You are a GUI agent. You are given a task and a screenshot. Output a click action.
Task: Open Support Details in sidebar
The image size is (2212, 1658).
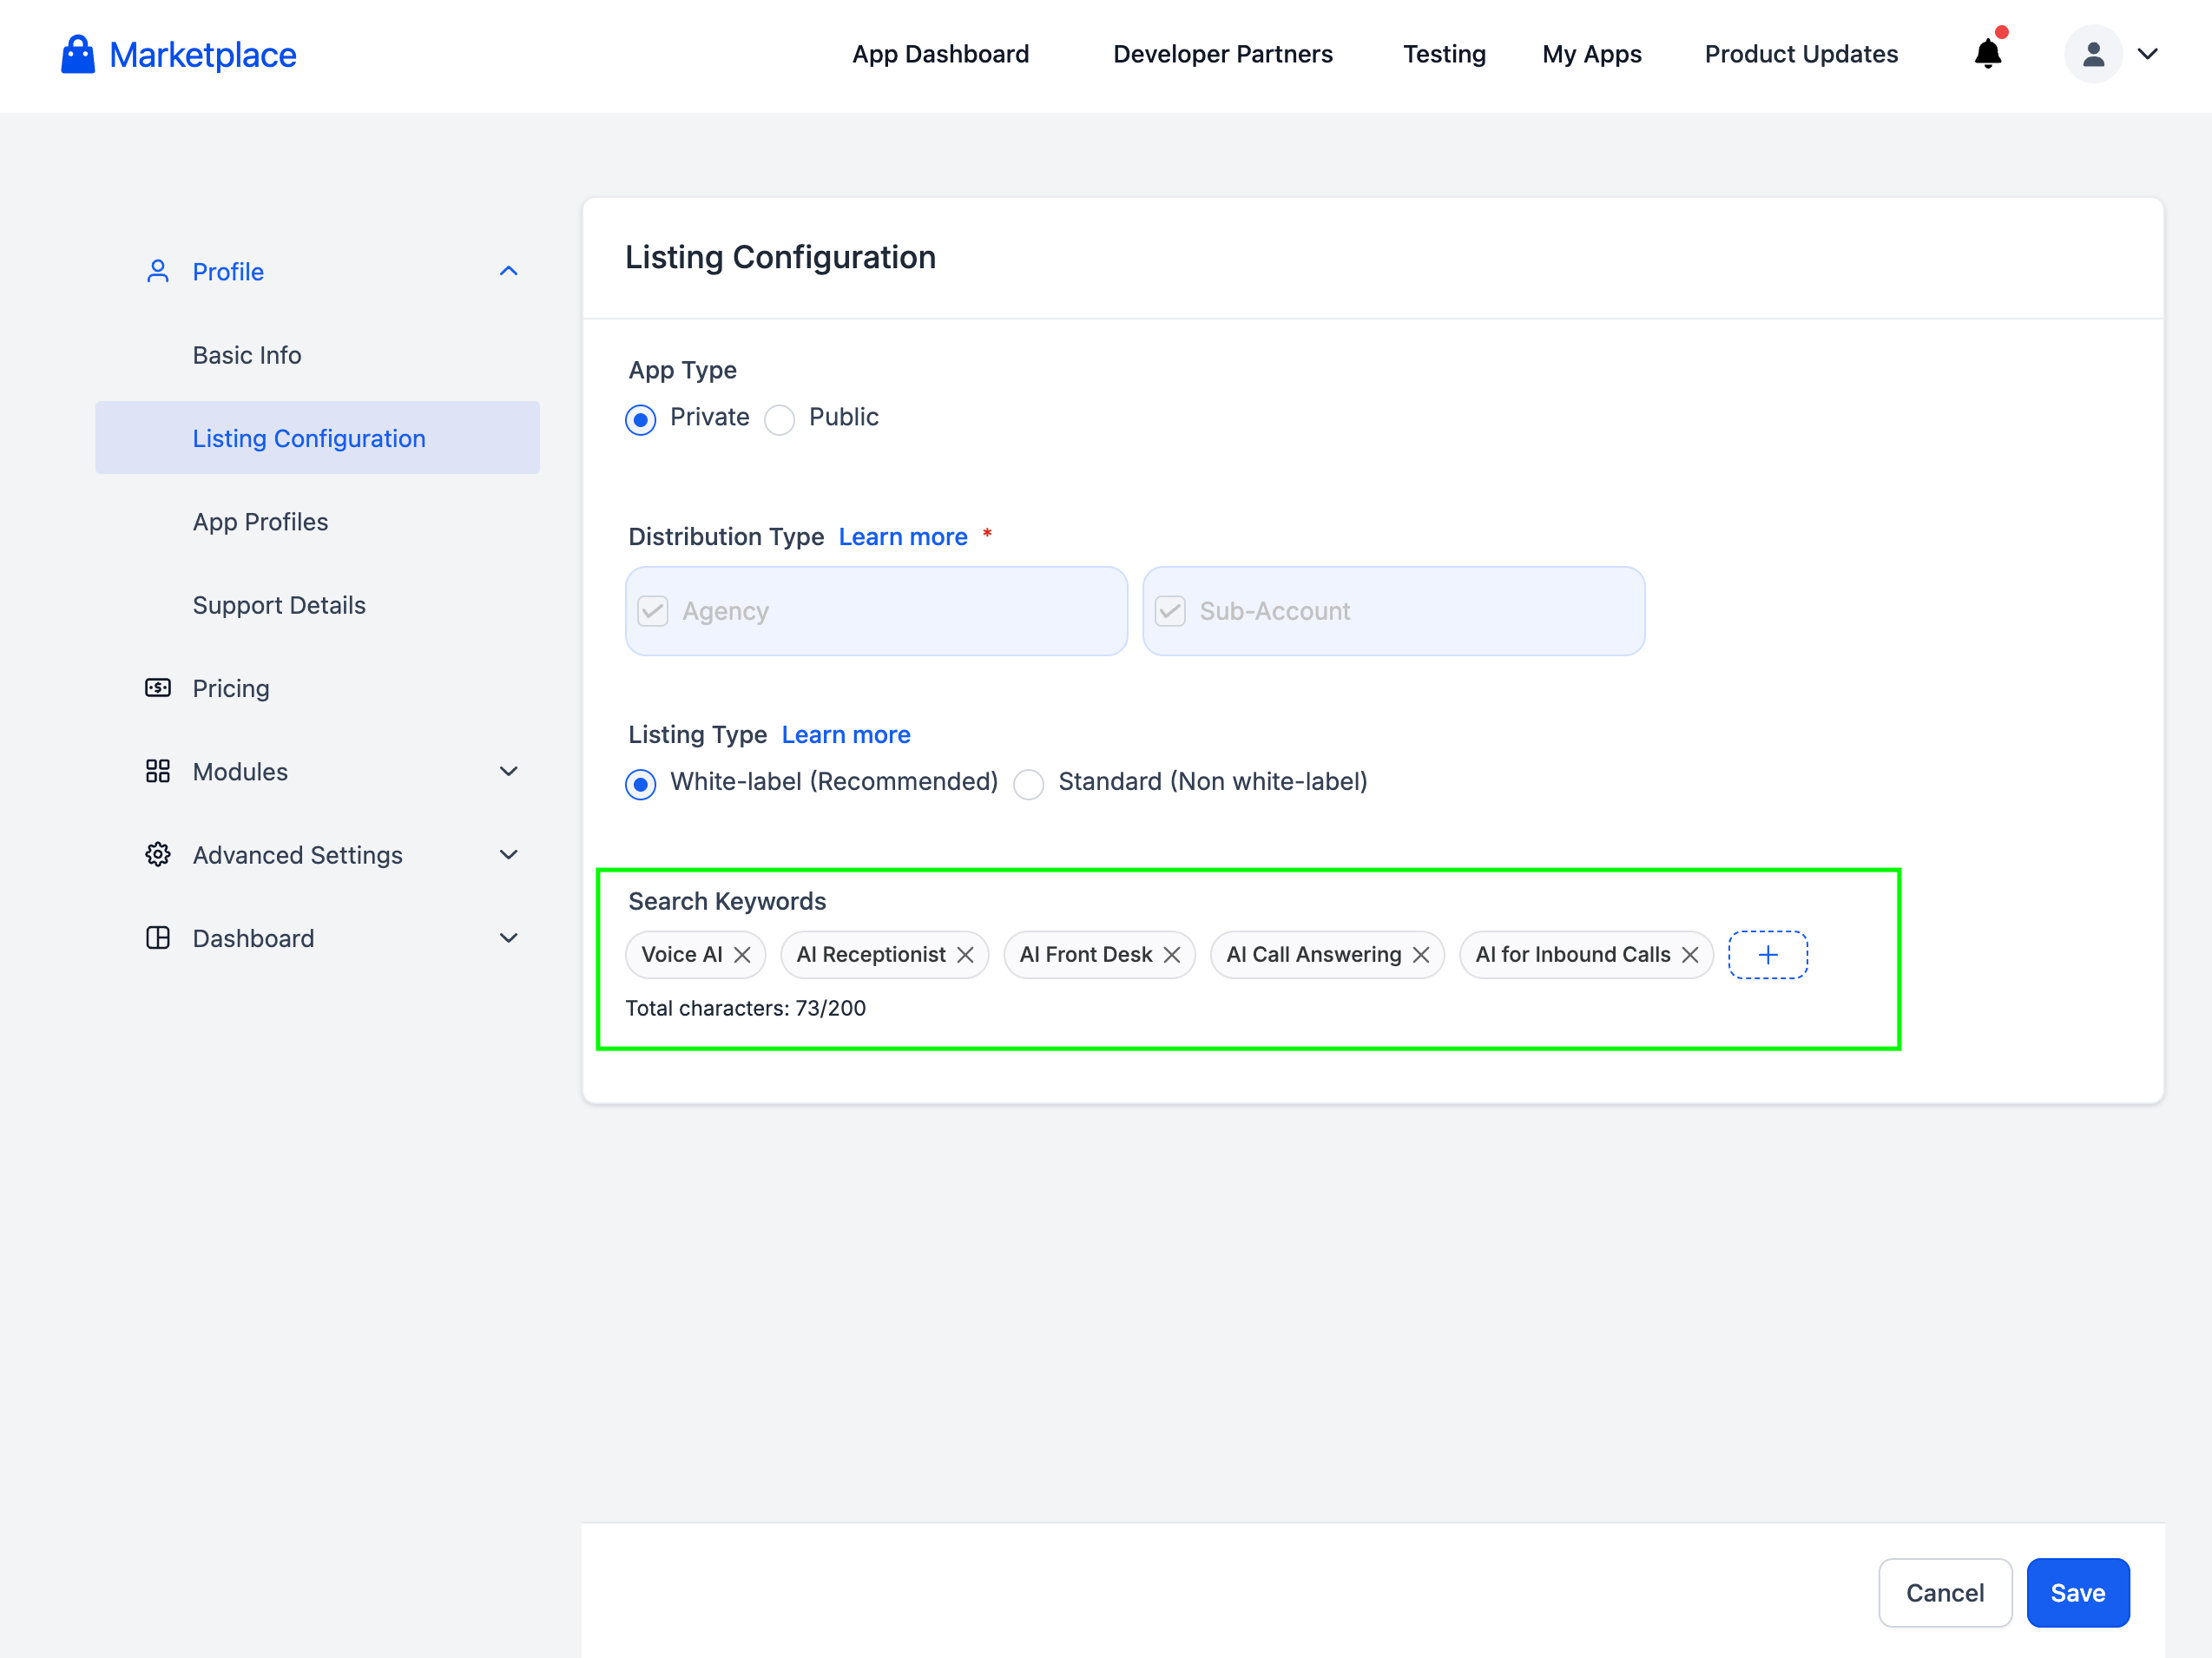point(279,605)
